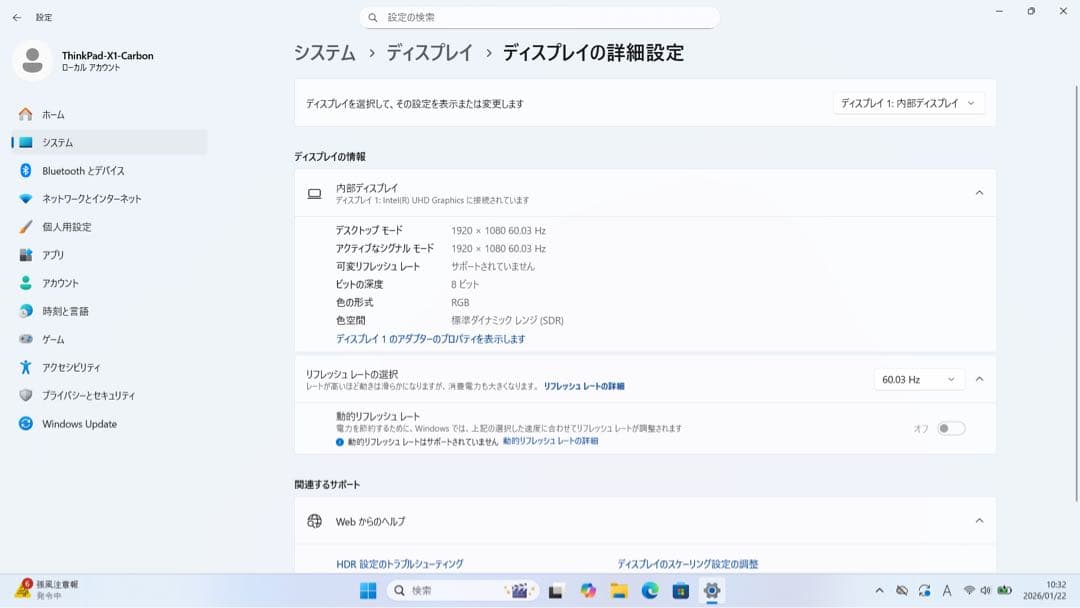Open the Microsoft Store taskbar icon
Viewport: 1080px width, 608px height.
point(682,590)
